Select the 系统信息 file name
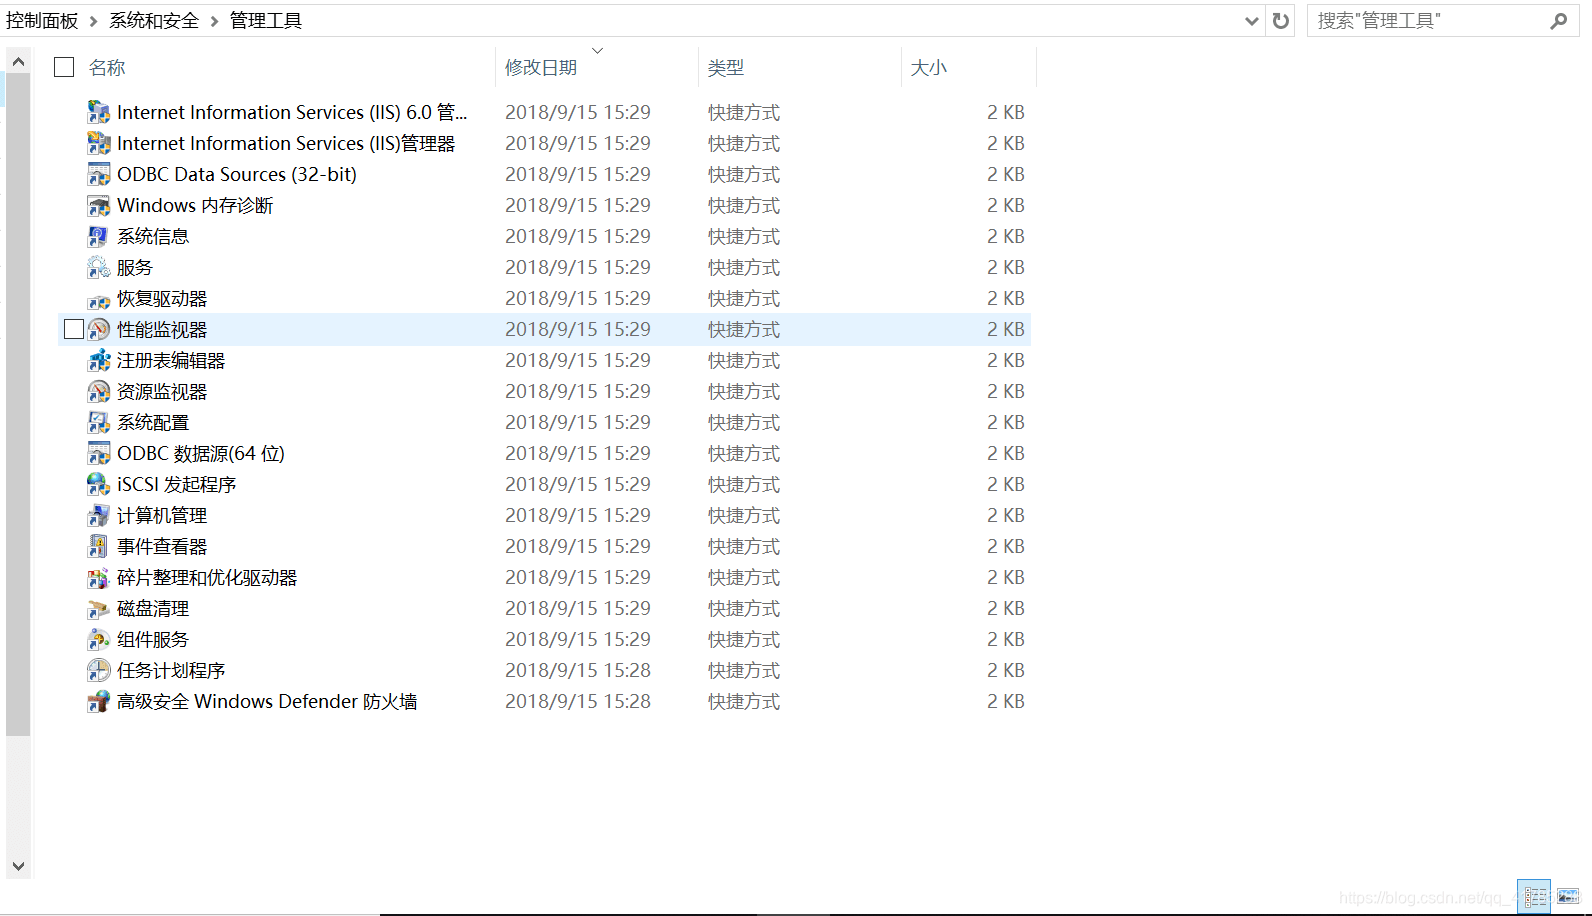The image size is (1592, 916). pos(153,236)
